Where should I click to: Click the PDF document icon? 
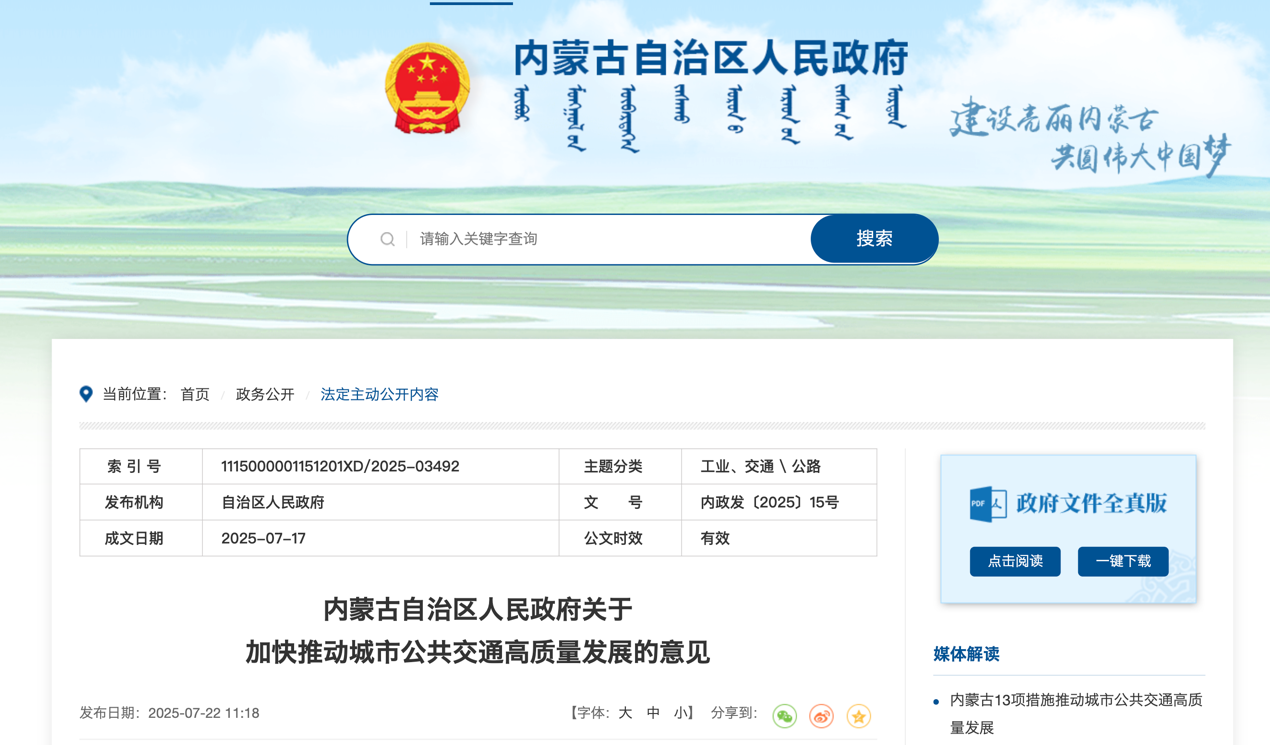tap(987, 504)
